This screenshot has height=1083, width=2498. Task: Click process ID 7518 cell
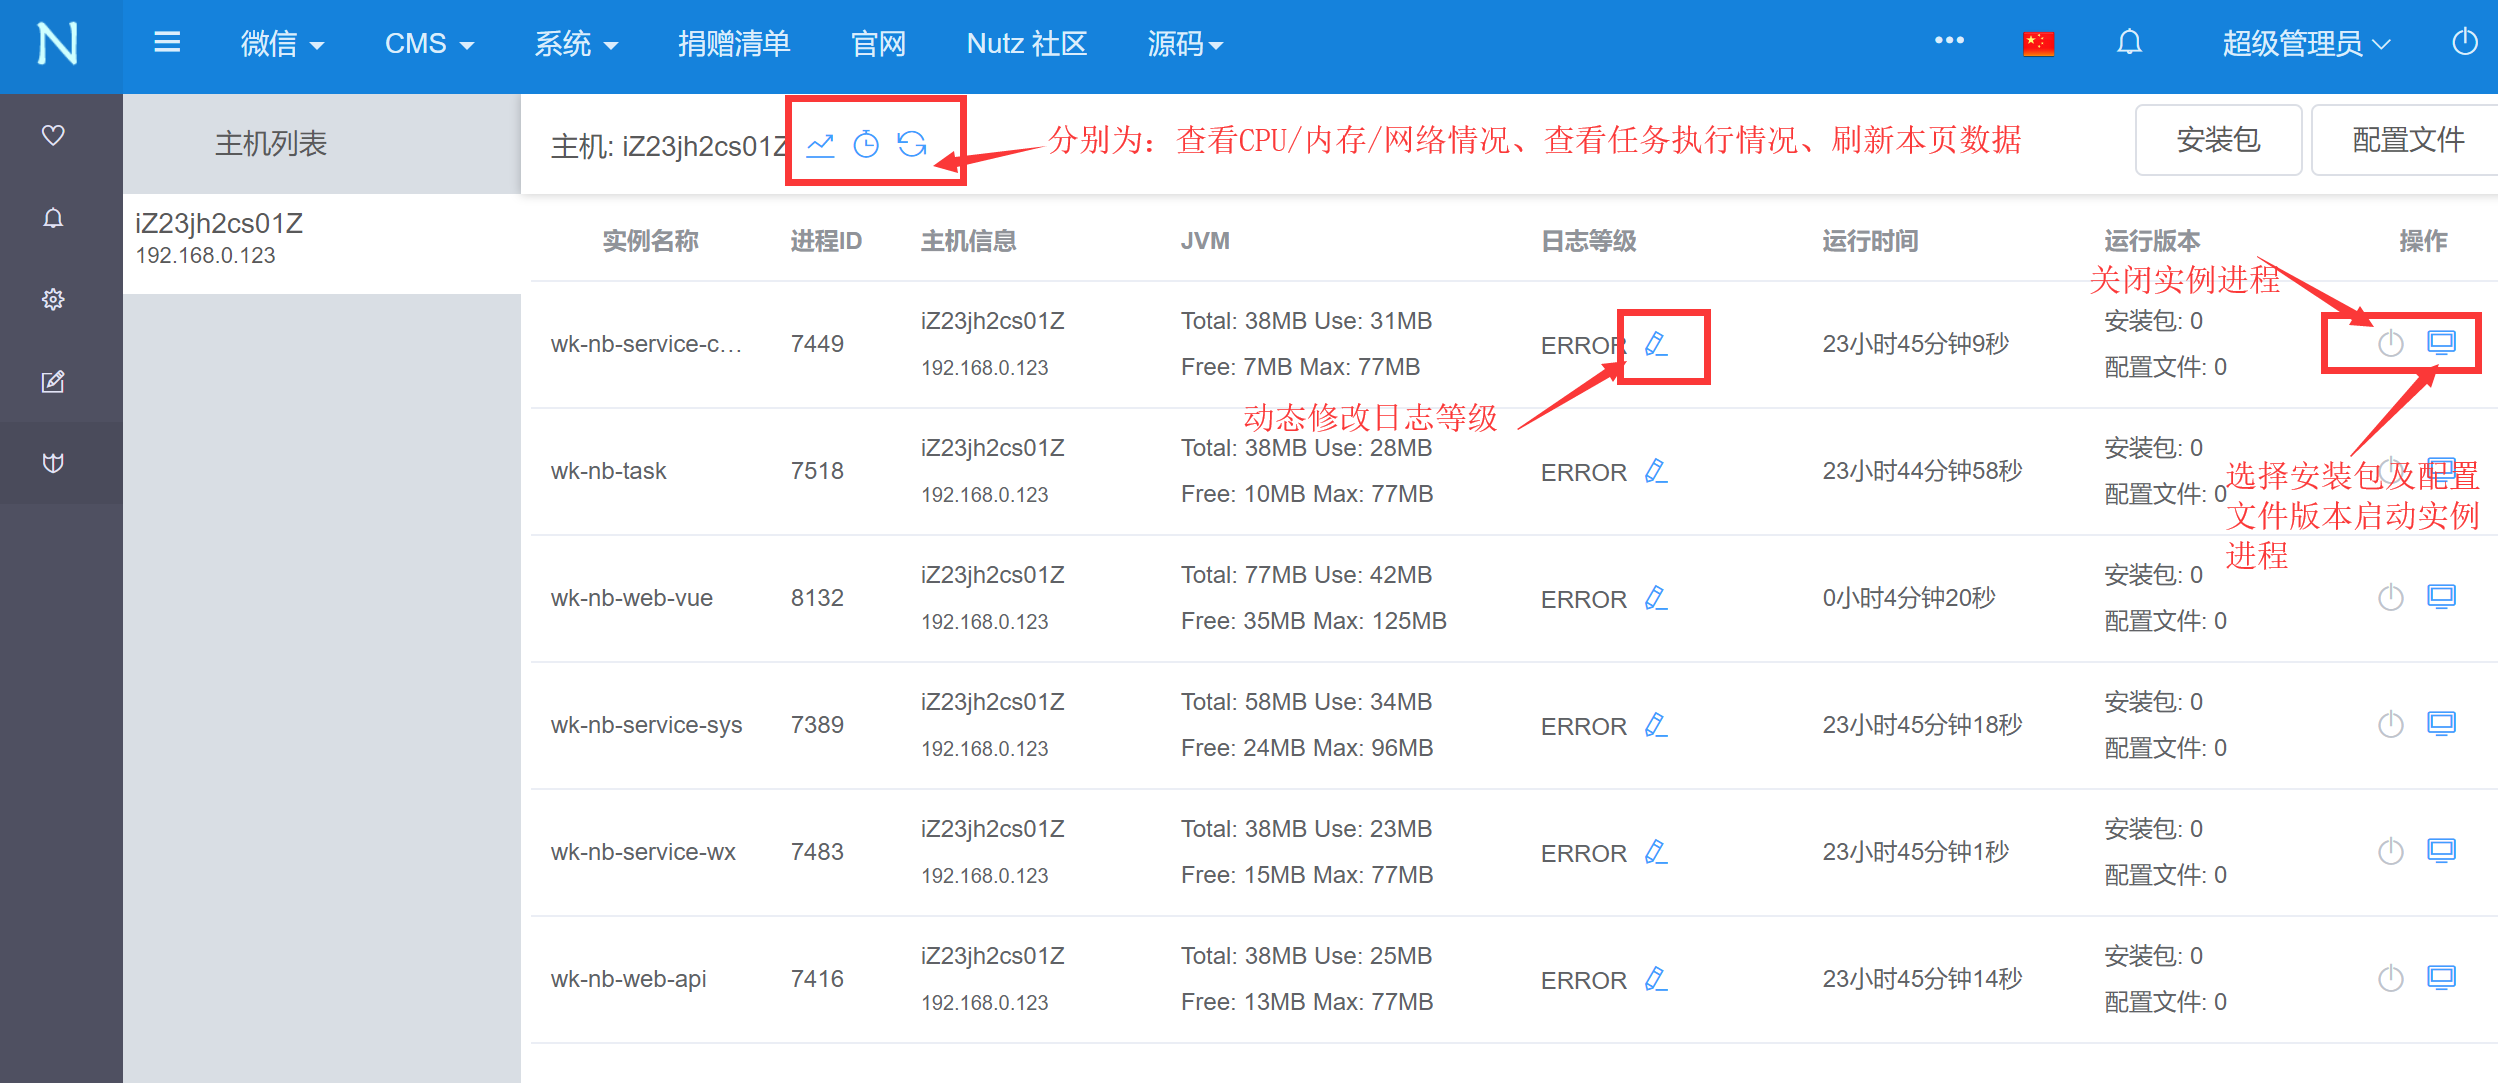(817, 471)
